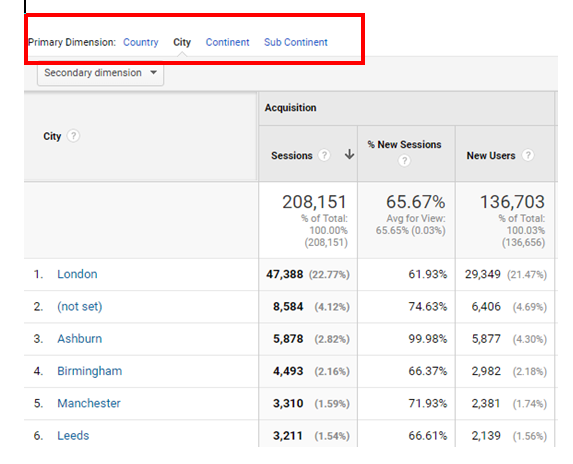The height and width of the screenshot is (464, 573).
Task: Open the Sessions metric help icon
Action: coord(324,155)
